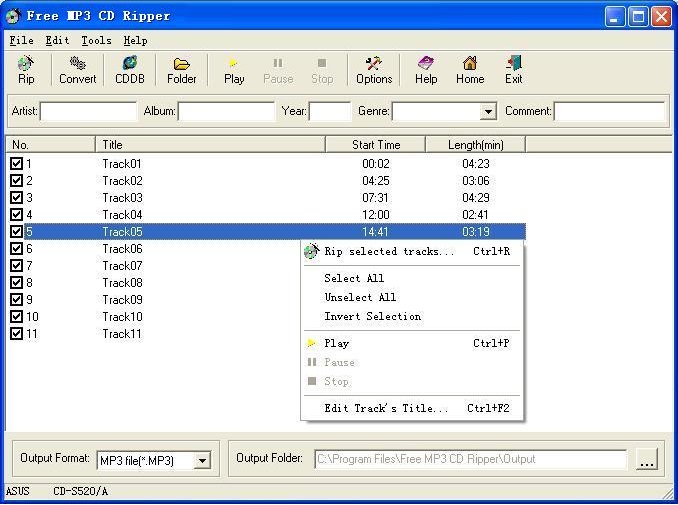The image size is (678, 505).
Task: Click the 04:25 start time cell
Action: [x=376, y=181]
